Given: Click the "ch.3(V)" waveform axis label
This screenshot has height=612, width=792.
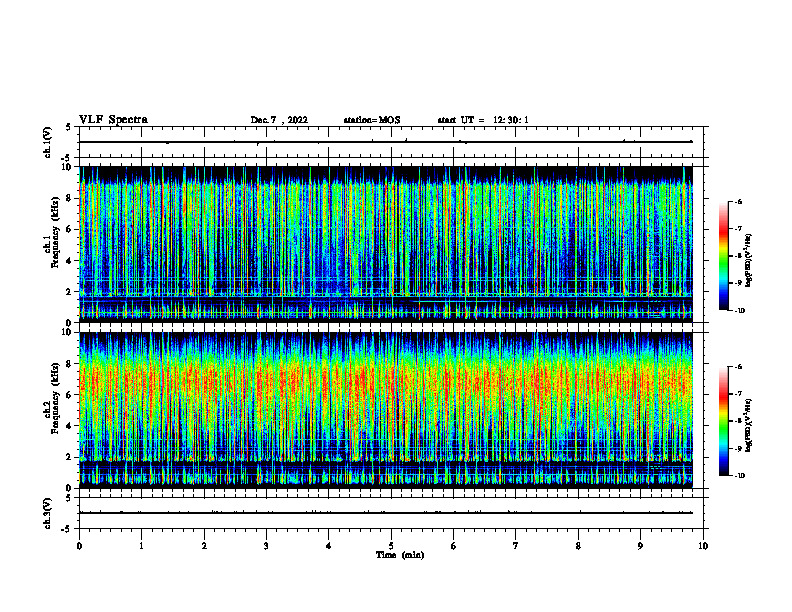Looking at the screenshot, I should tap(48, 513).
